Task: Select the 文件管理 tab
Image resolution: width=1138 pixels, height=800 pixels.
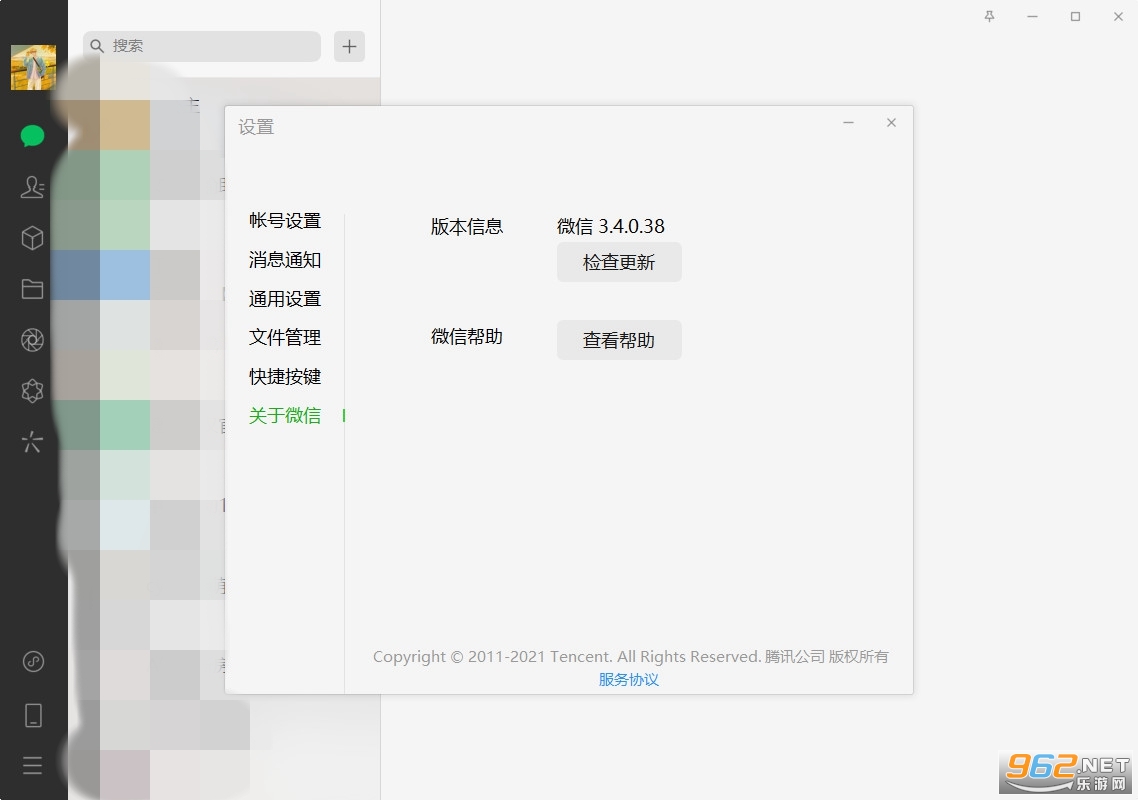Action: 284,338
